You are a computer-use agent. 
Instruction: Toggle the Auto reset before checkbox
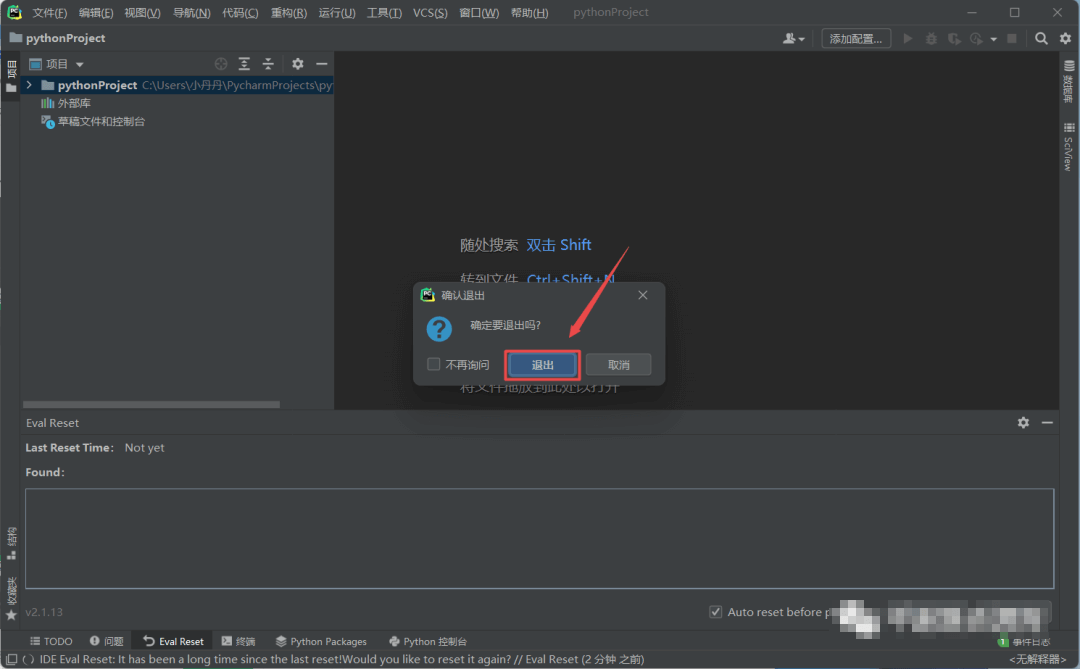click(715, 612)
